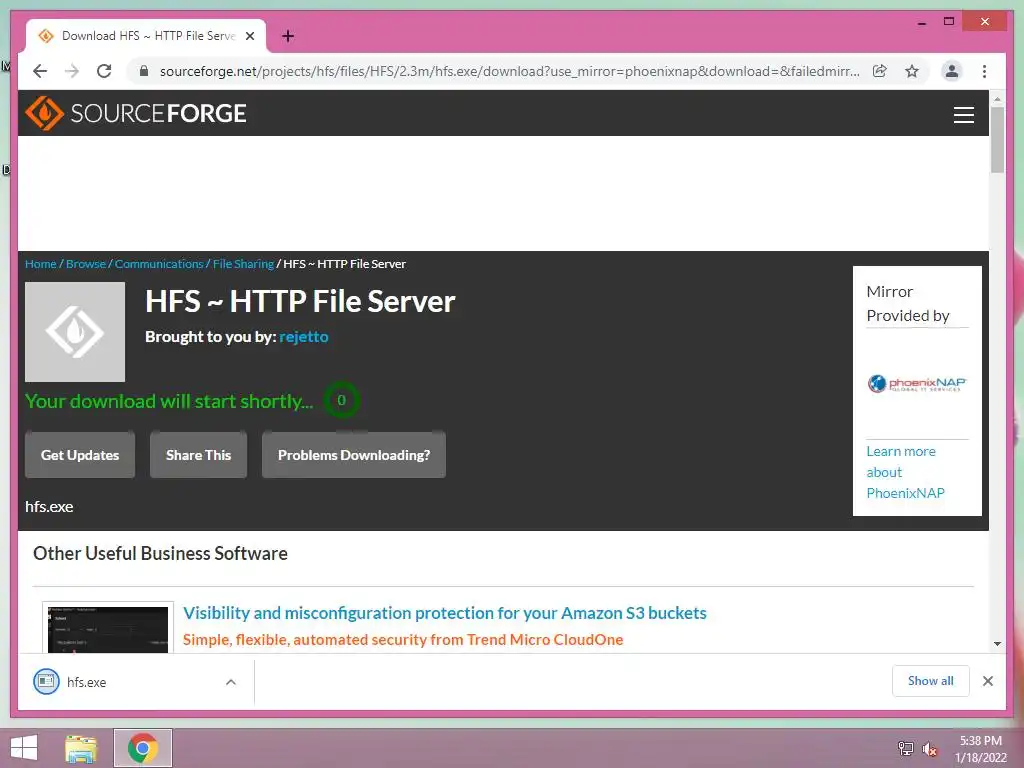Click the 'HFS ~ HTTP File Server' title
This screenshot has height=768, width=1024.
[x=300, y=302]
